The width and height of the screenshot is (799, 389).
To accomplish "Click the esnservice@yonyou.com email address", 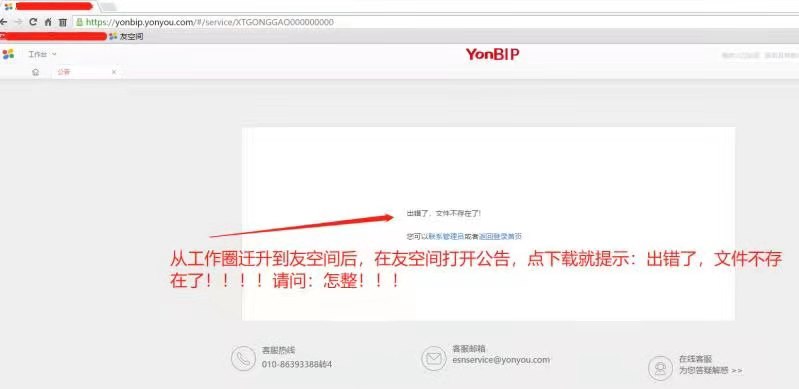I will pyautogui.click(x=501, y=359).
